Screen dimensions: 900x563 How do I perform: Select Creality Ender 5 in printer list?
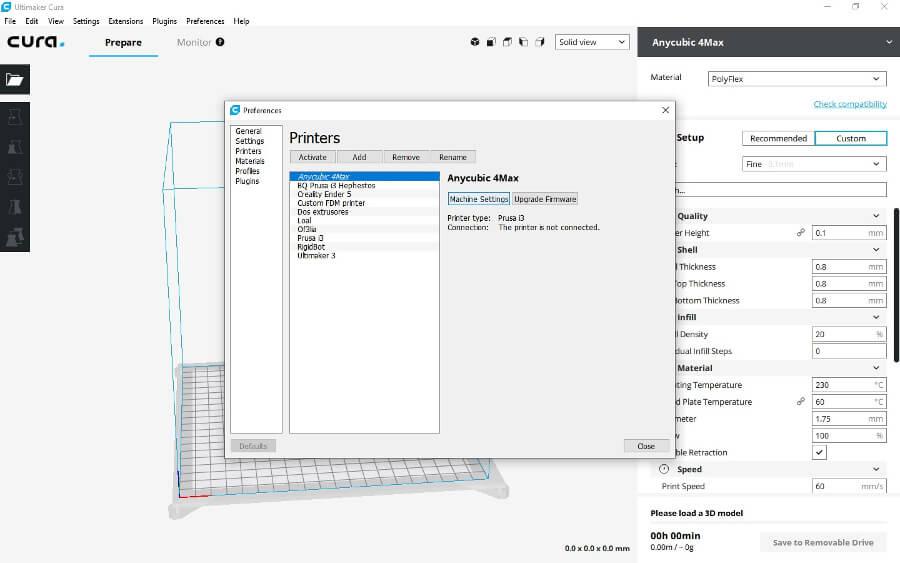324,194
